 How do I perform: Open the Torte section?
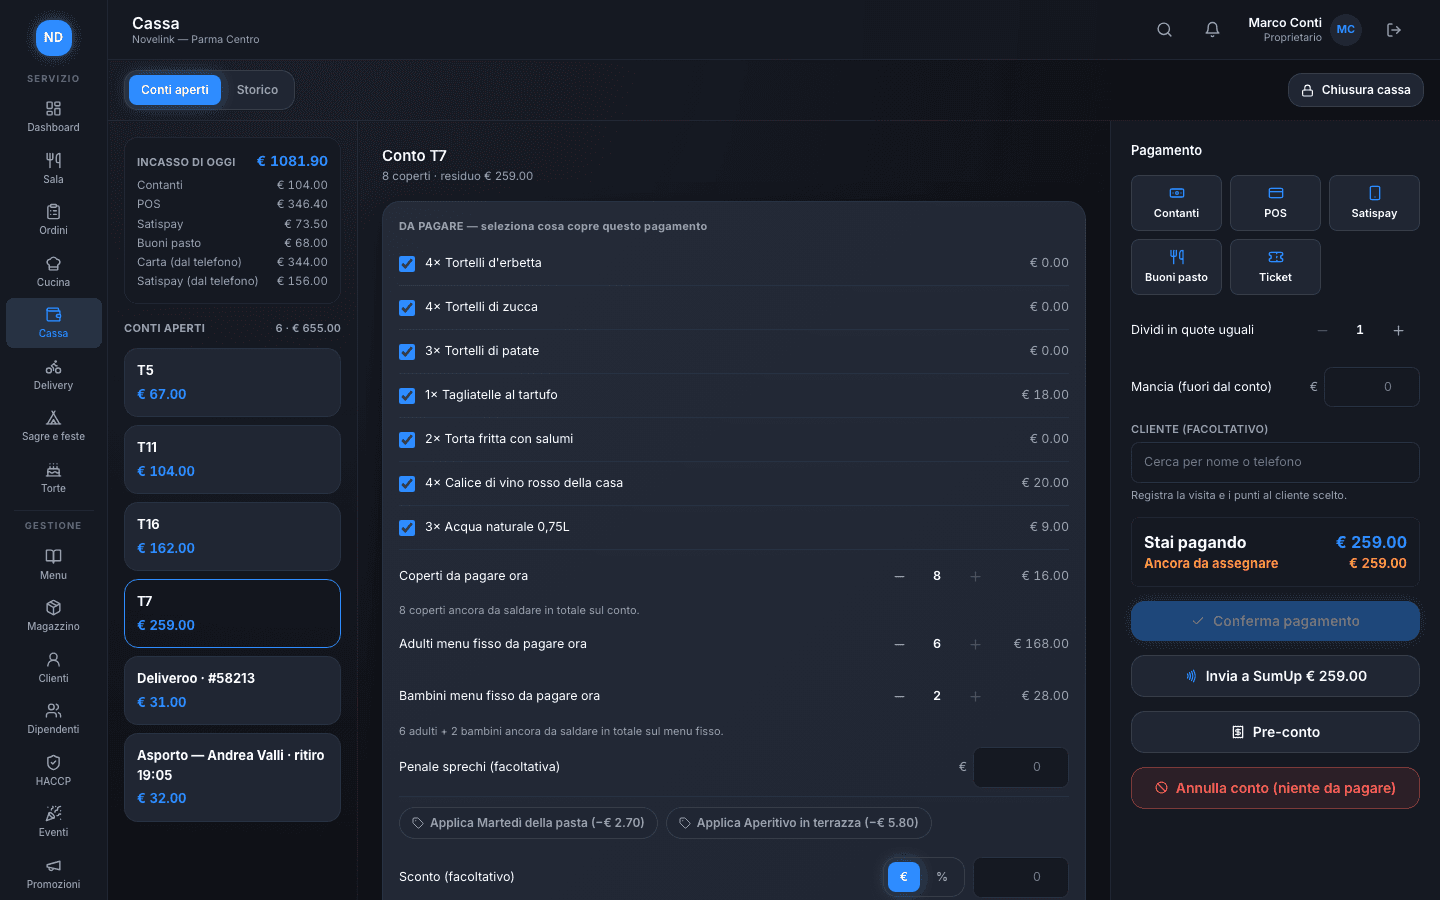point(54,477)
